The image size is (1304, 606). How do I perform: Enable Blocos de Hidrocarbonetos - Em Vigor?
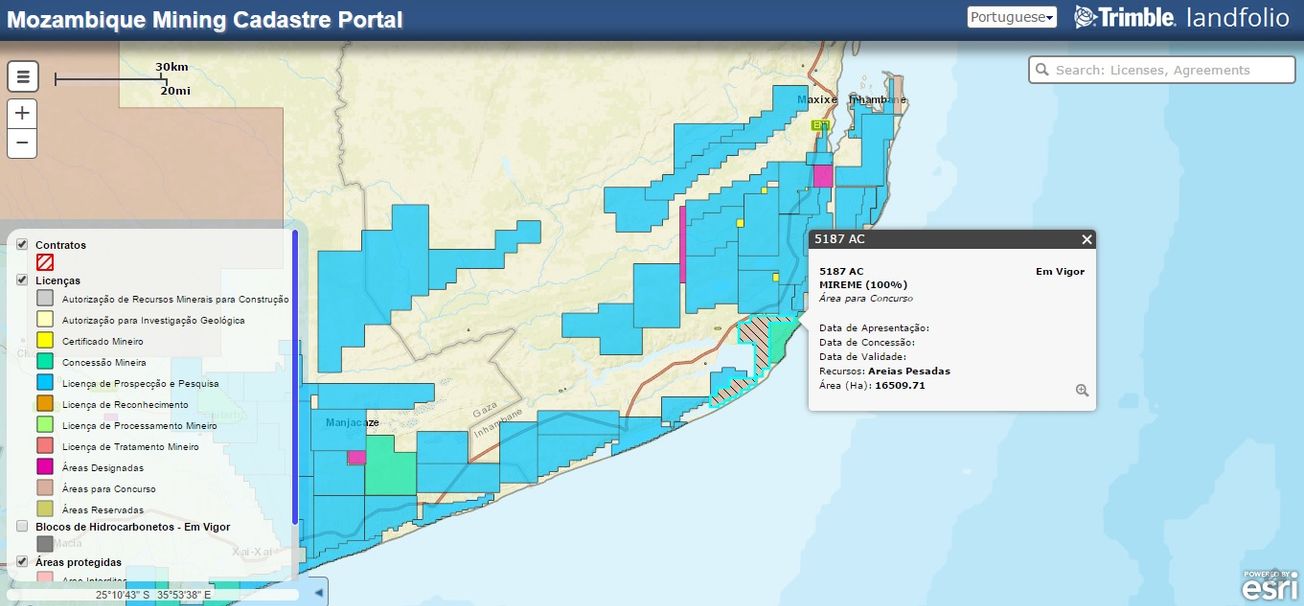[22, 526]
